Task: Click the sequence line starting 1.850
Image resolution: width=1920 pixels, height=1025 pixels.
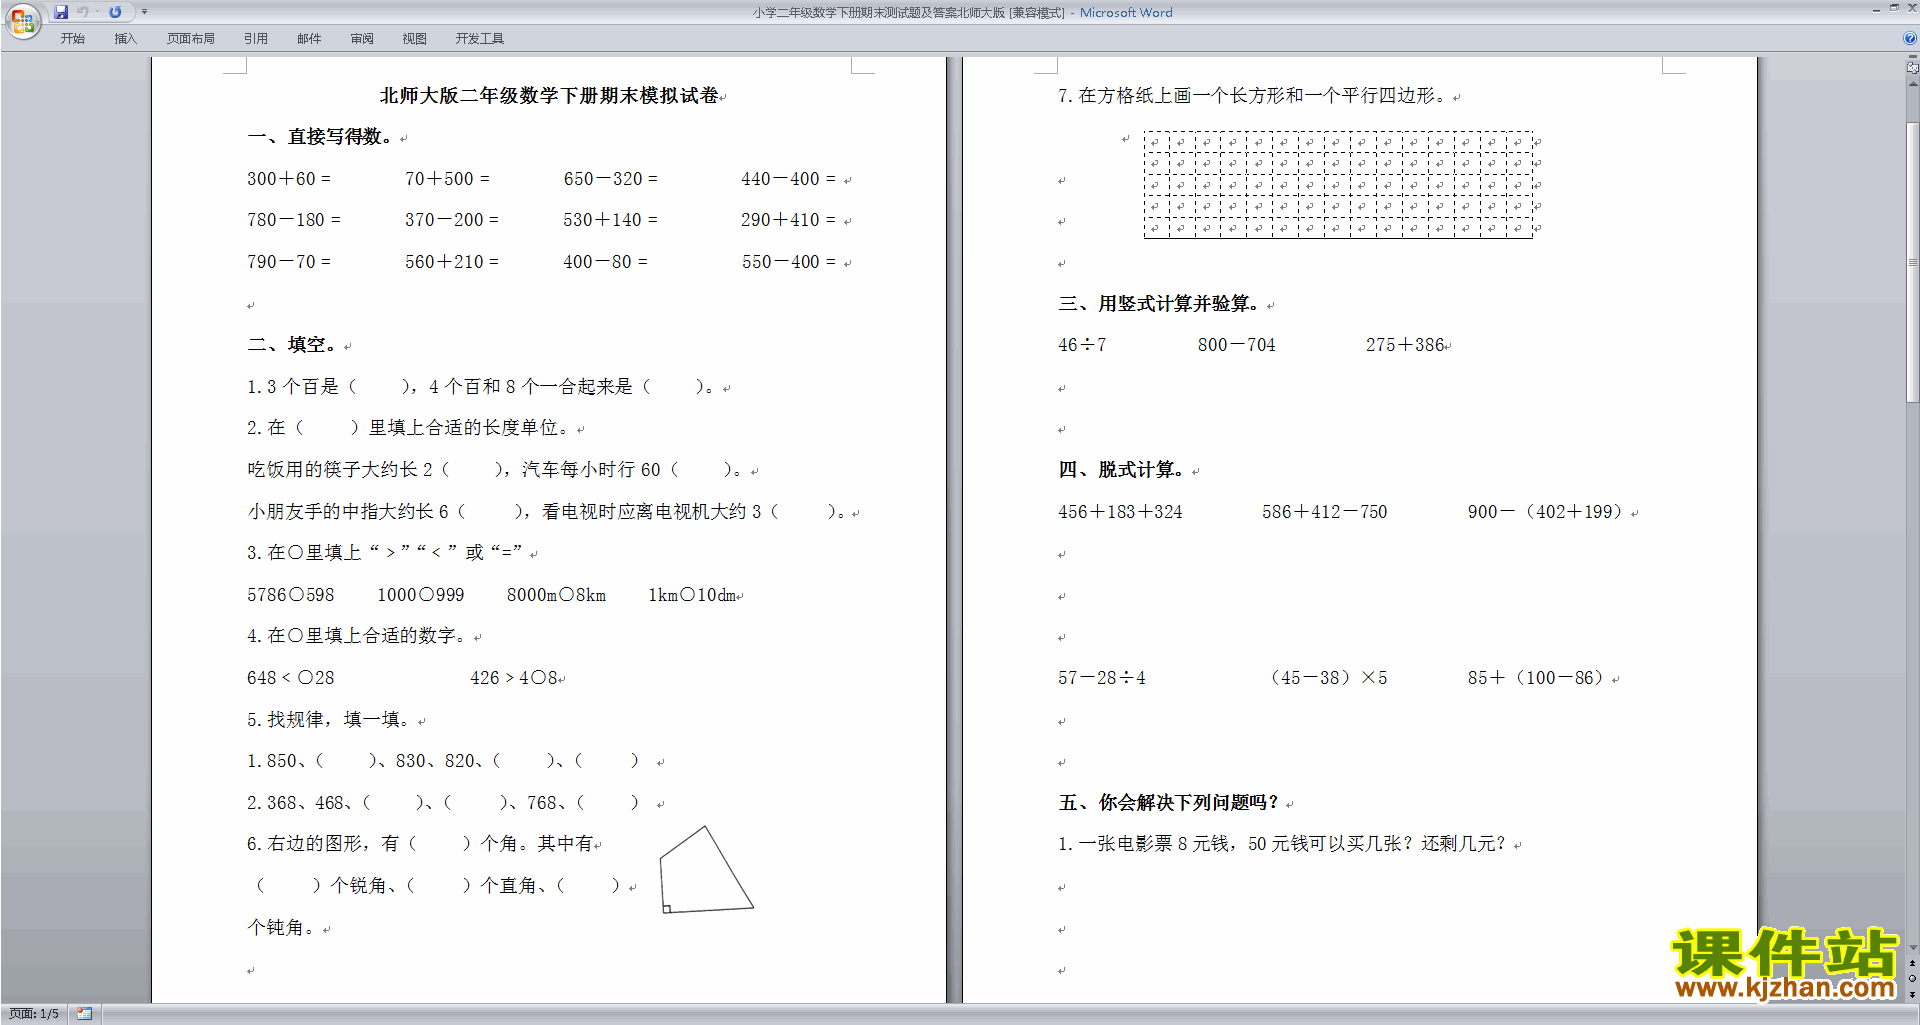Action: [x=443, y=761]
